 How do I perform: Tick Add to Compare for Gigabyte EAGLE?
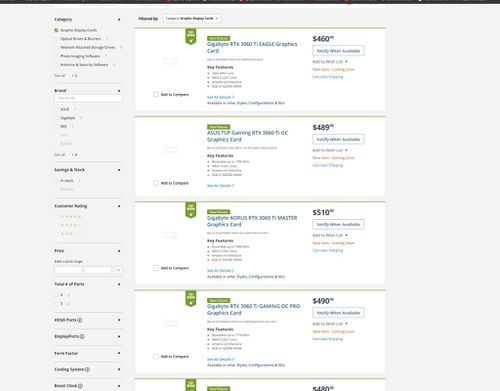156,95
